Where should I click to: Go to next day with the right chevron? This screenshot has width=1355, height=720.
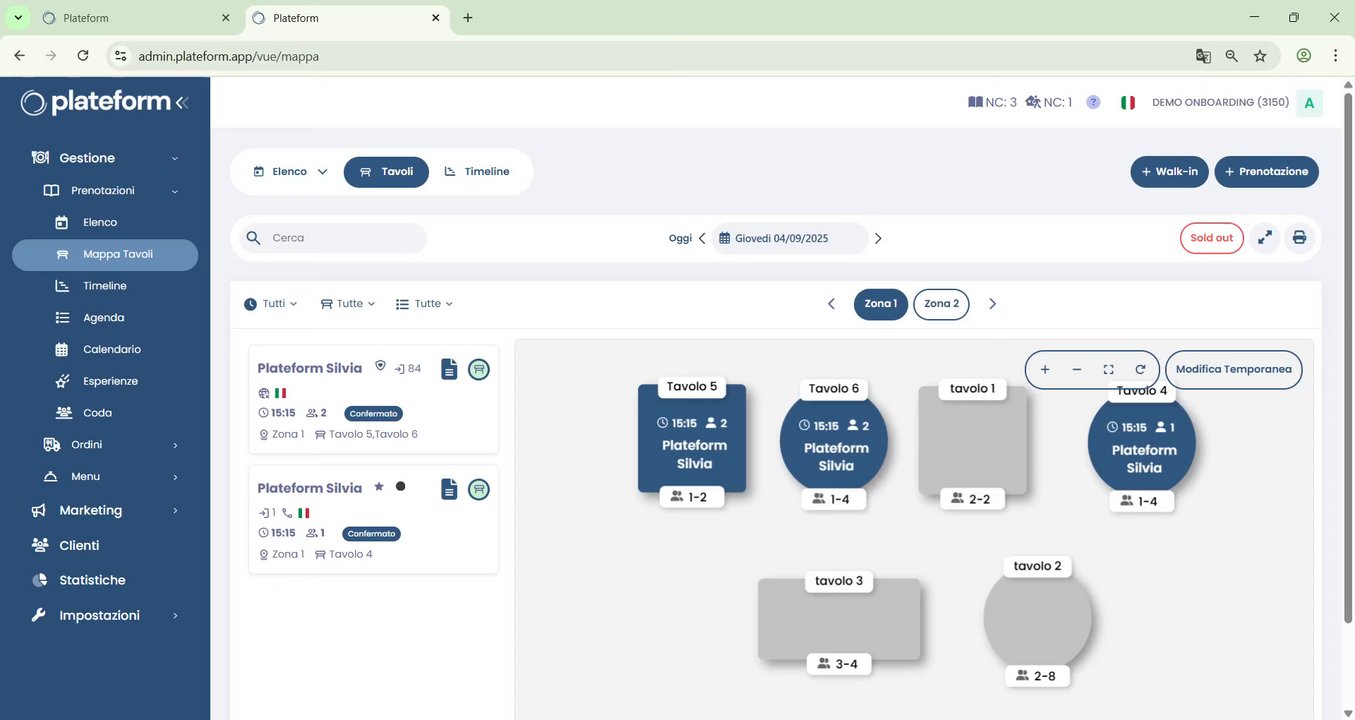(x=878, y=238)
